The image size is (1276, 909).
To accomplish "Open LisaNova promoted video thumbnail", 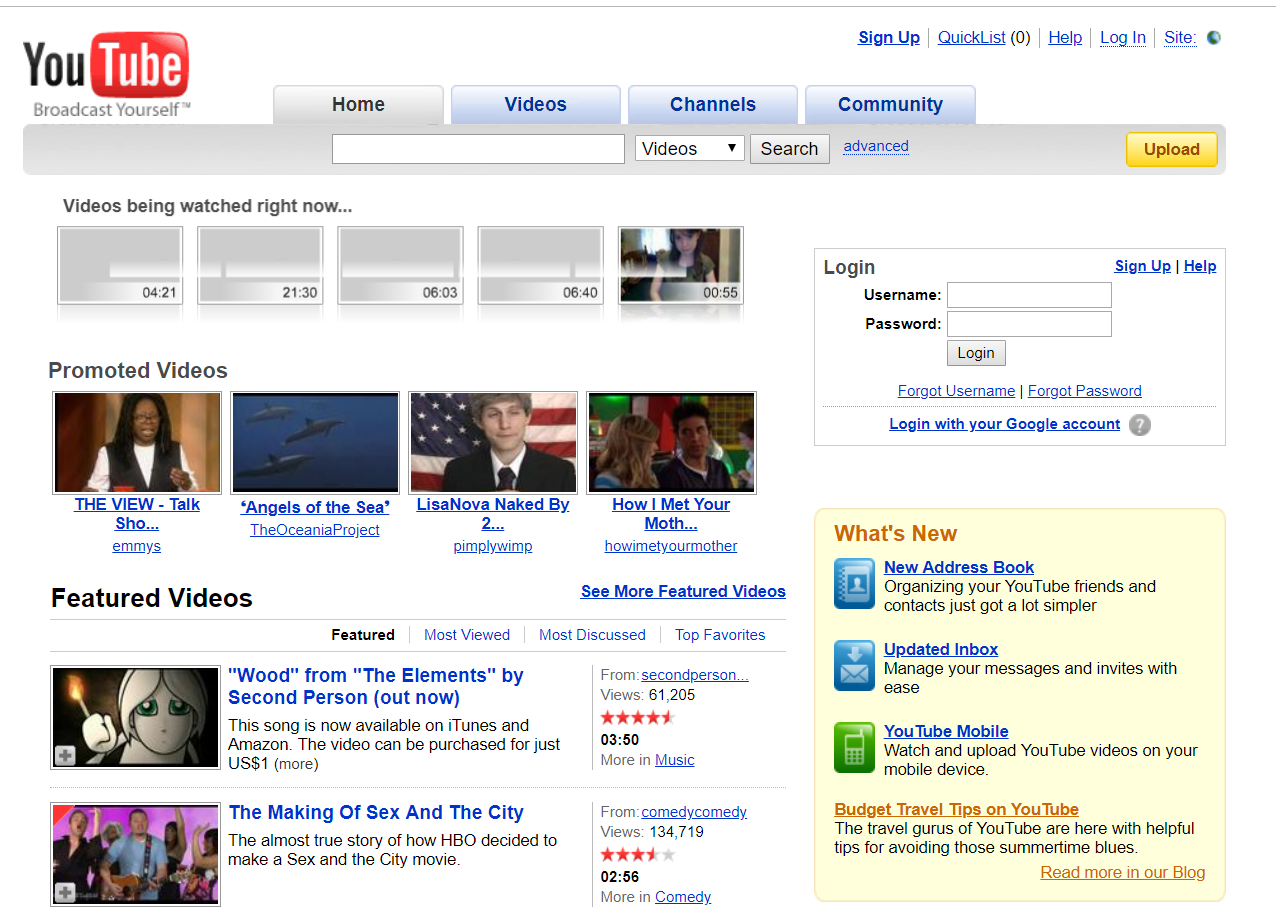I will pyautogui.click(x=493, y=442).
